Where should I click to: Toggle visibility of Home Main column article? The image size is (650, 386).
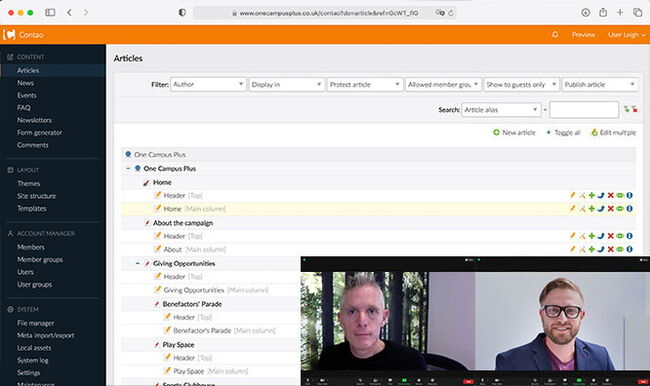620,209
